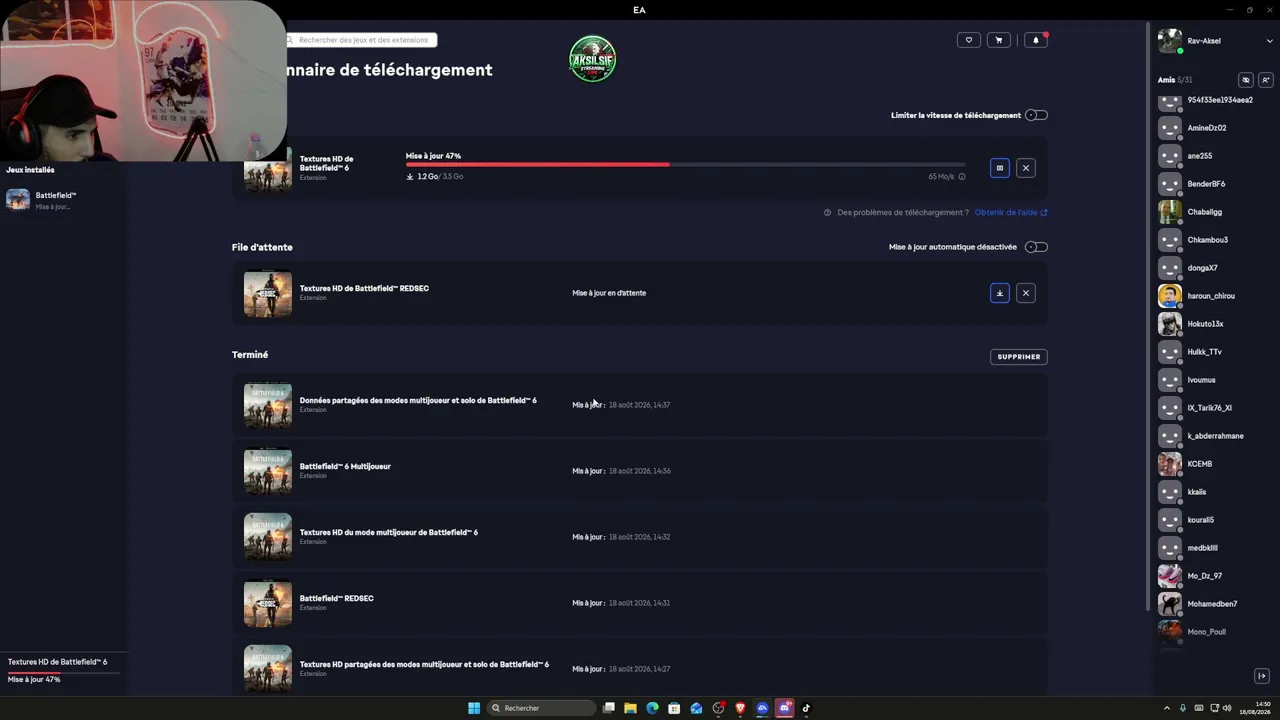Select Textures HD du mode multijoueur entry
Screen dimensions: 1280x720
tap(640, 537)
